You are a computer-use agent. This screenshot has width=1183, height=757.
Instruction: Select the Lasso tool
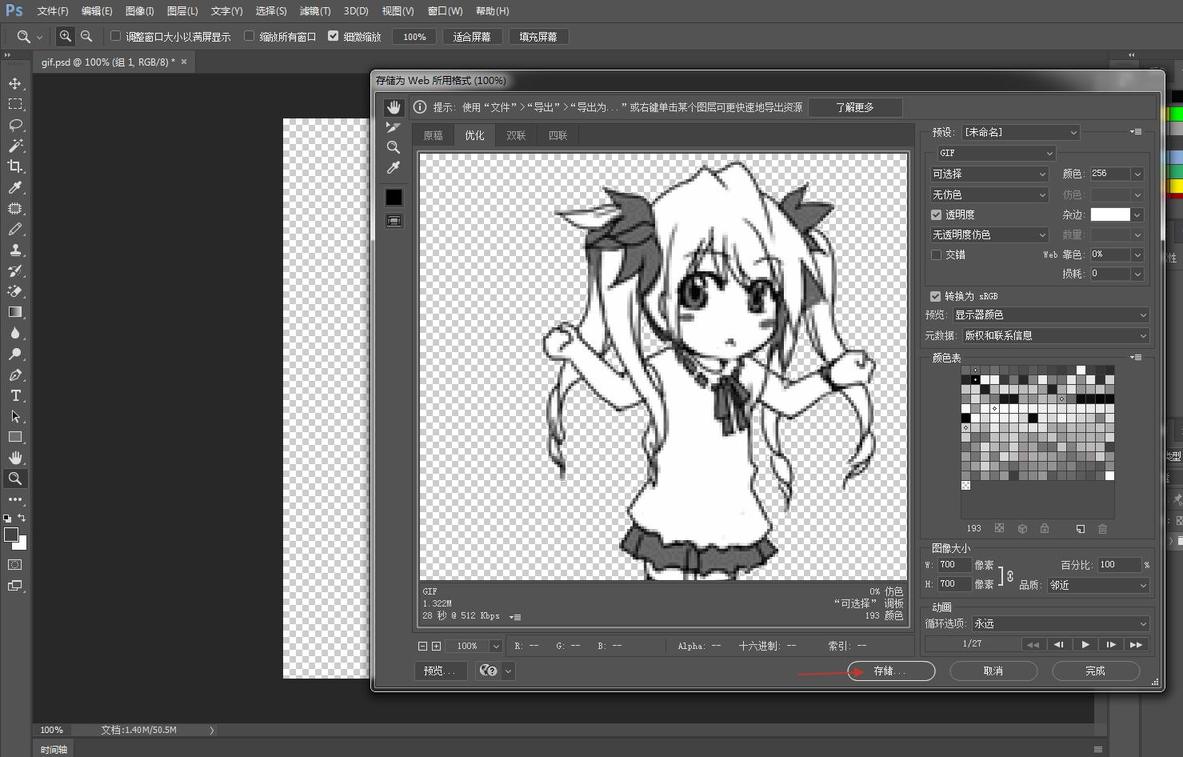tap(15, 125)
